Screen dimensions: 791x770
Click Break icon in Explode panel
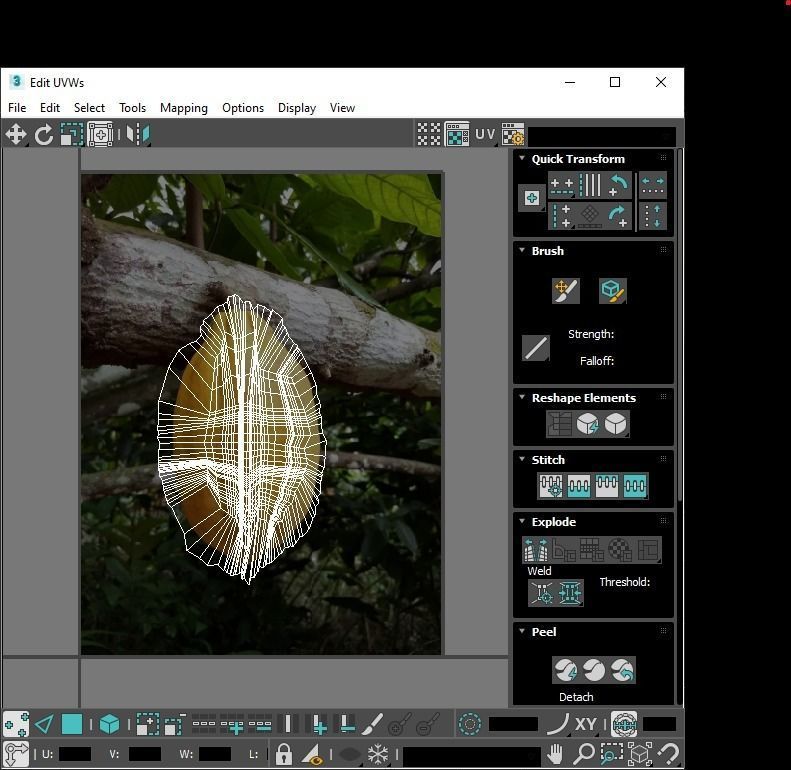pyautogui.click(x=536, y=550)
